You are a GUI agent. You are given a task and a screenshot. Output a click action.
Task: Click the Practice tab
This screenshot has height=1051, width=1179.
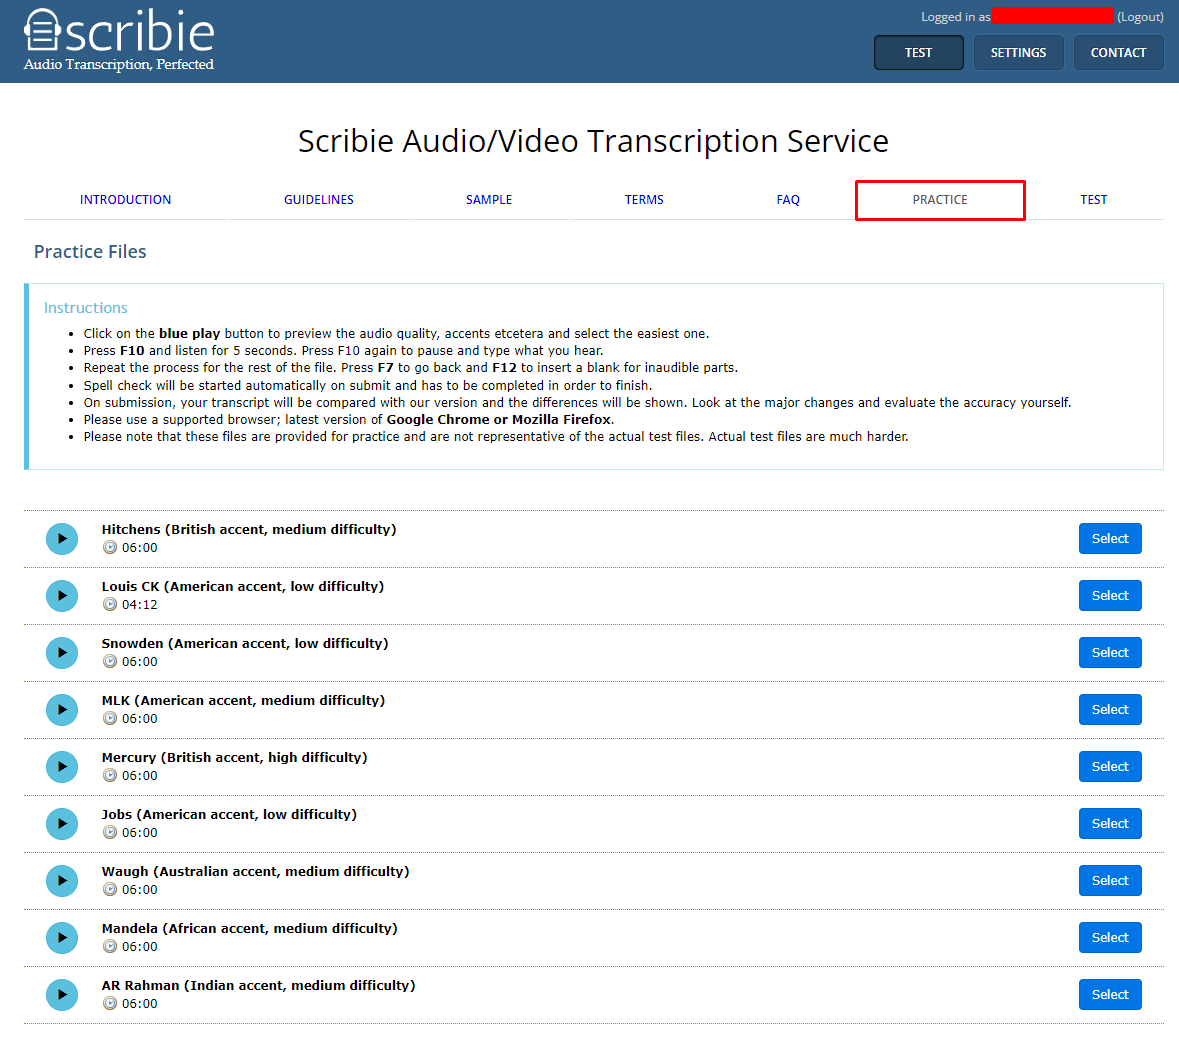(940, 200)
